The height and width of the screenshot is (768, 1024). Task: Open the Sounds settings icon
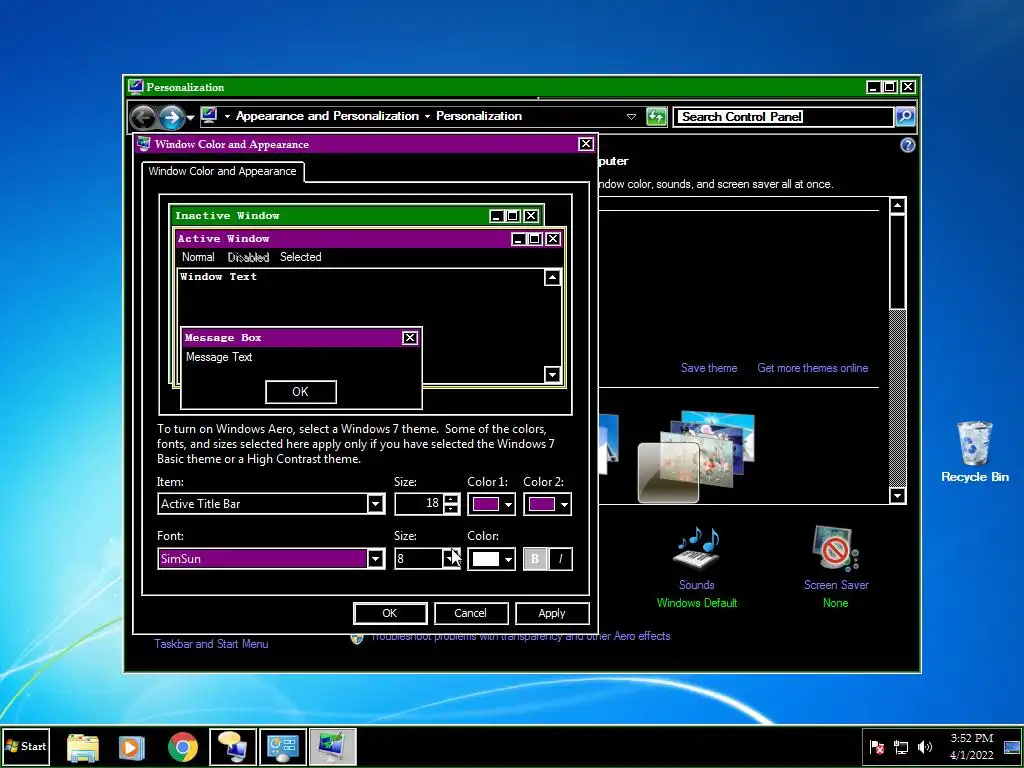pos(697,547)
